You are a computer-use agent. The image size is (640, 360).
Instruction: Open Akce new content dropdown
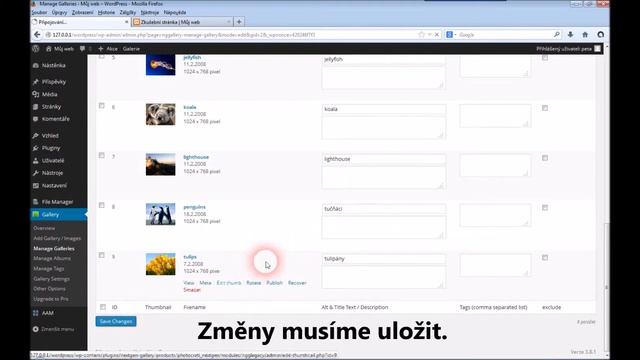108,49
